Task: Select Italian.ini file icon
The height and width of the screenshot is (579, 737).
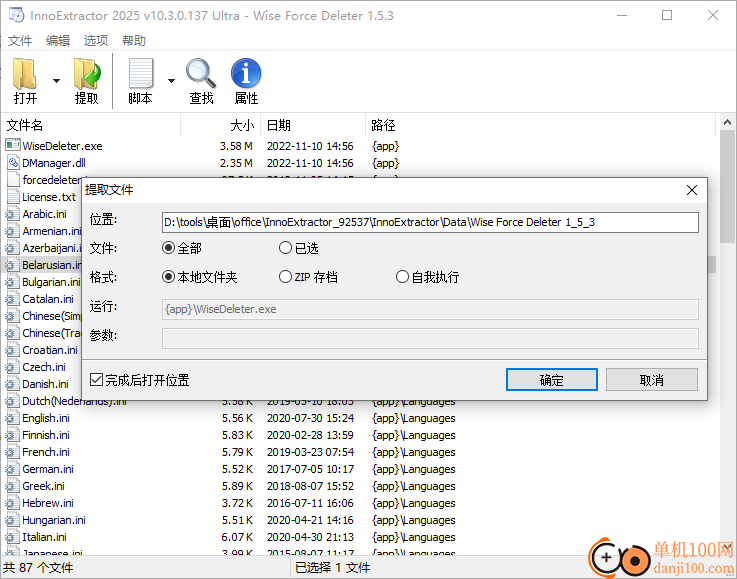Action: click(x=13, y=537)
